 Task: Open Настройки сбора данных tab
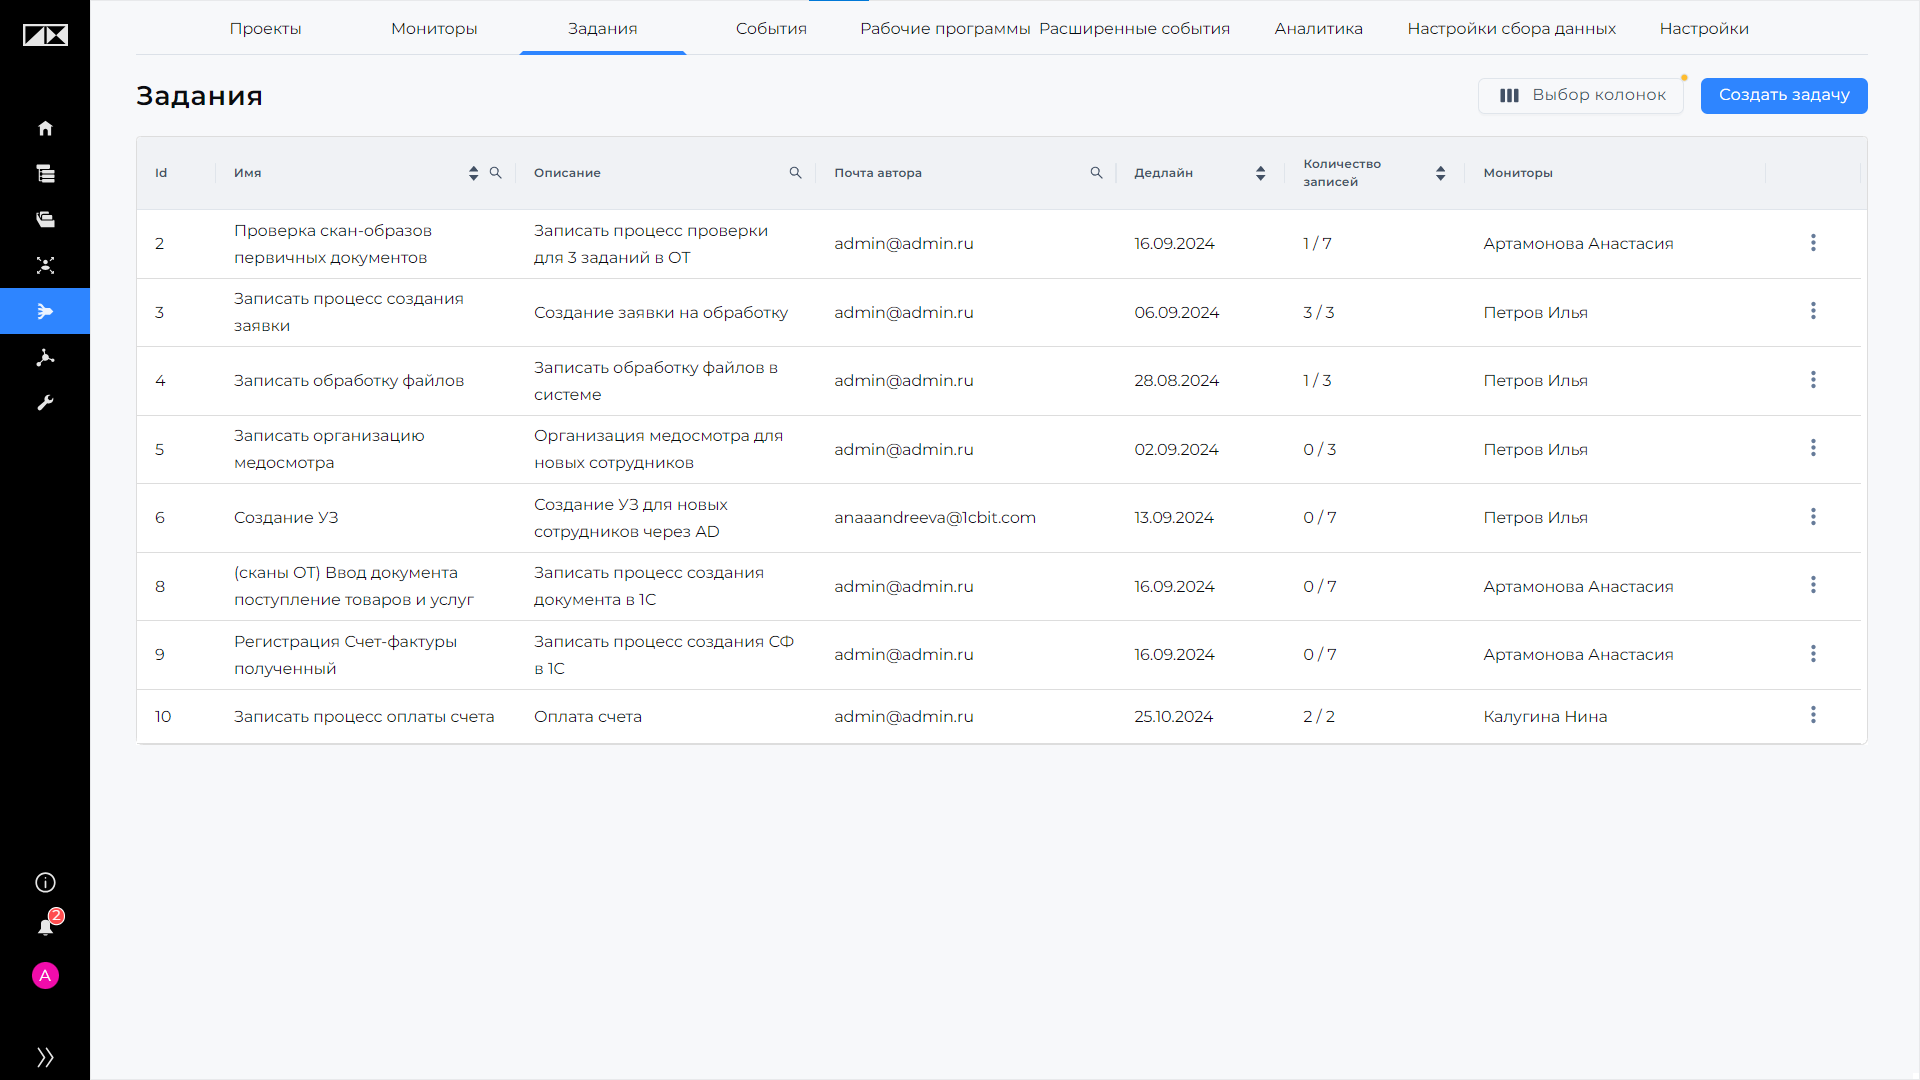[1511, 28]
